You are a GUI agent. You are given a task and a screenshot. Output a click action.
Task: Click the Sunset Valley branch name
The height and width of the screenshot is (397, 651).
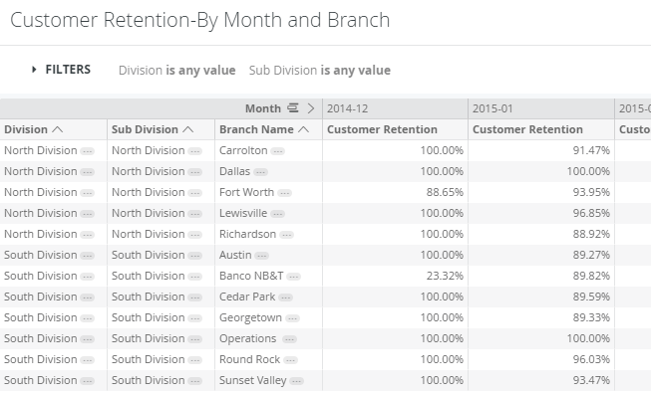click(x=253, y=380)
